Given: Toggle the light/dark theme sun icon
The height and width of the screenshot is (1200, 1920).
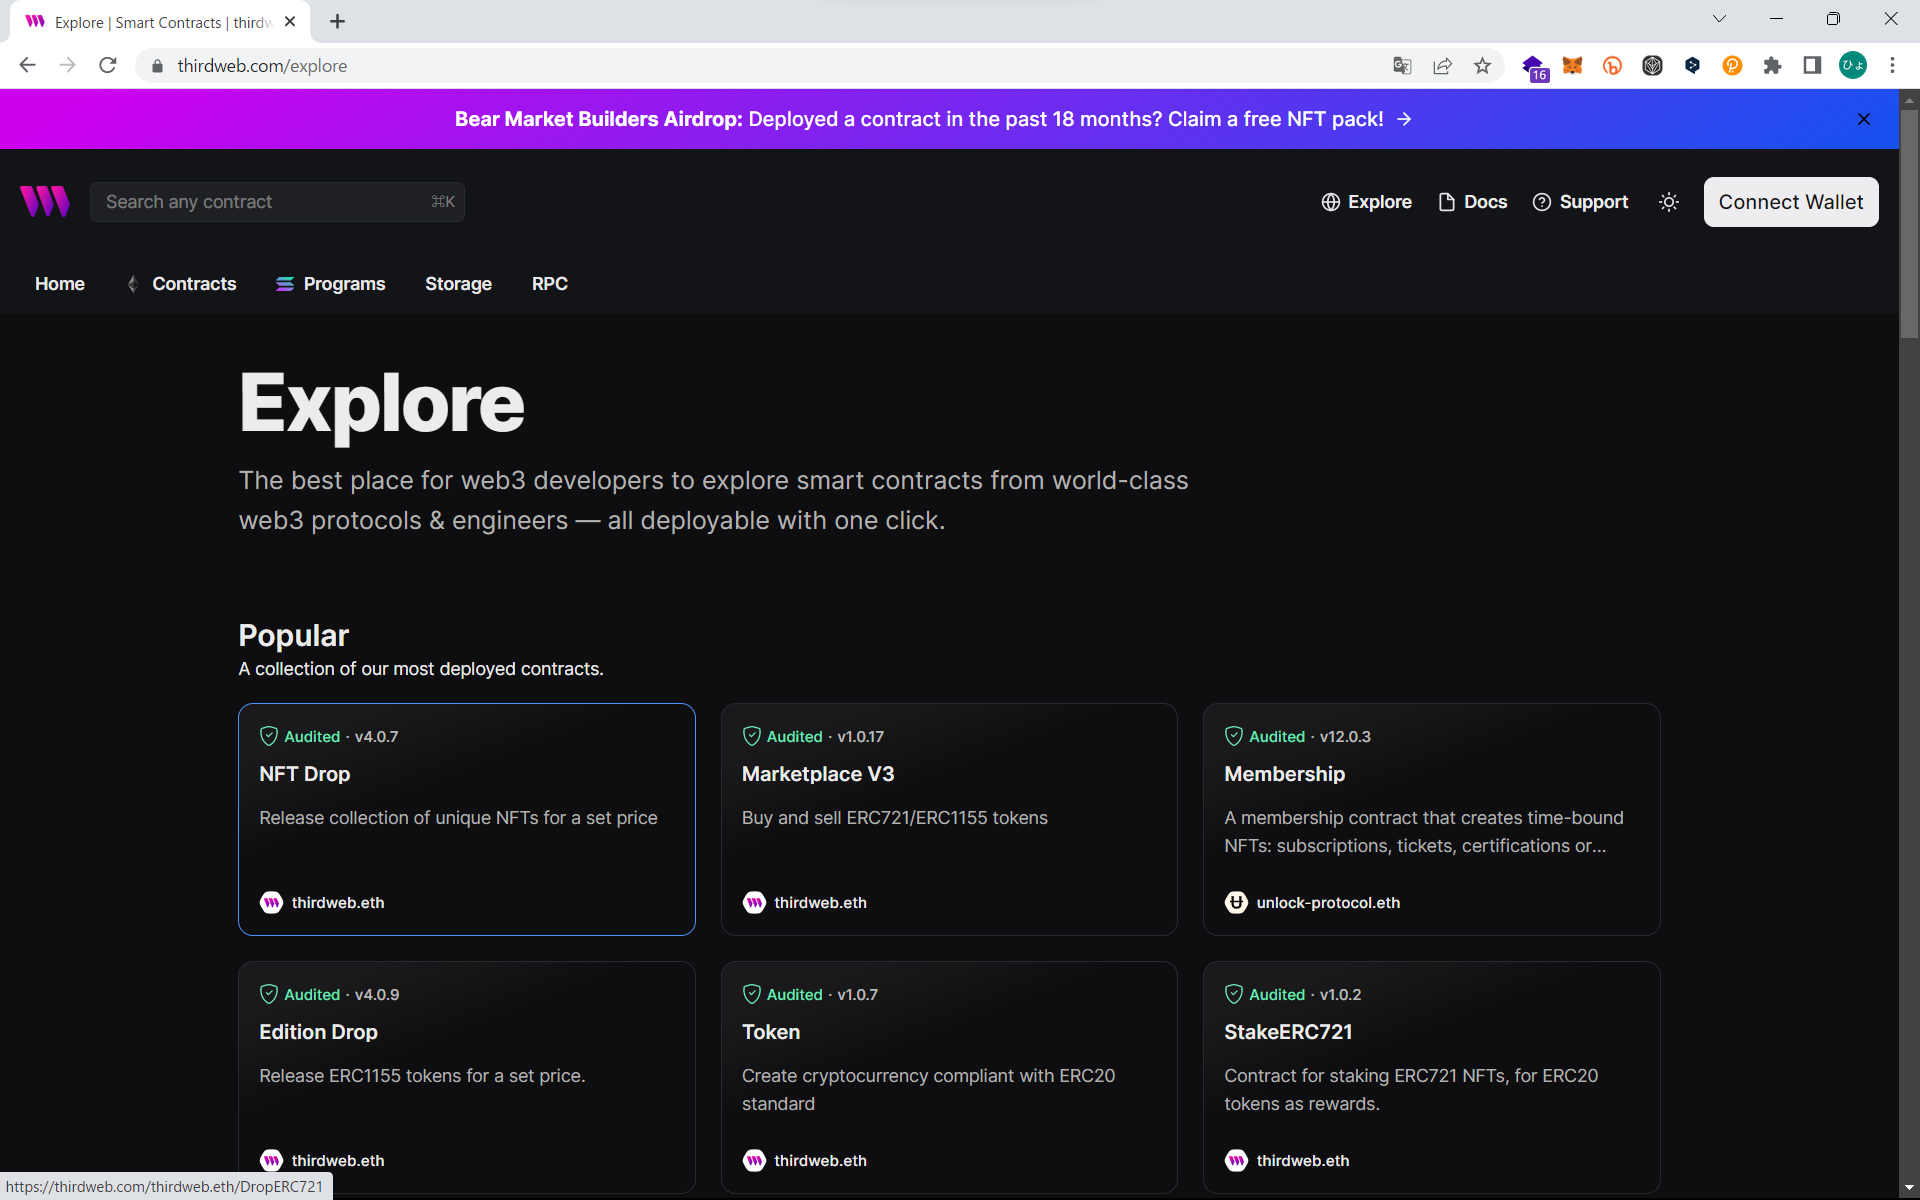Looking at the screenshot, I should pos(1668,202).
